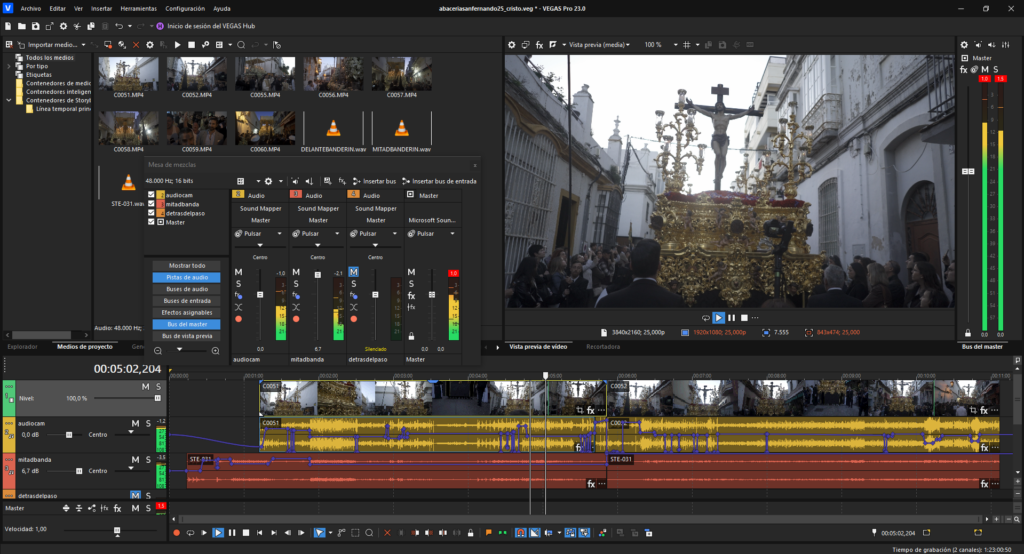Viewport: 1024px width, 554px height.
Task: Open the Herramientas menu
Action: 138,8
